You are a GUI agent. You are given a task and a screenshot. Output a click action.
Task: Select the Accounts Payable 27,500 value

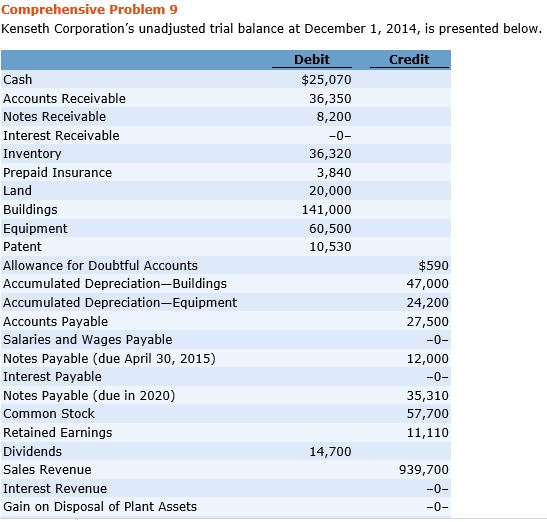(x=427, y=321)
